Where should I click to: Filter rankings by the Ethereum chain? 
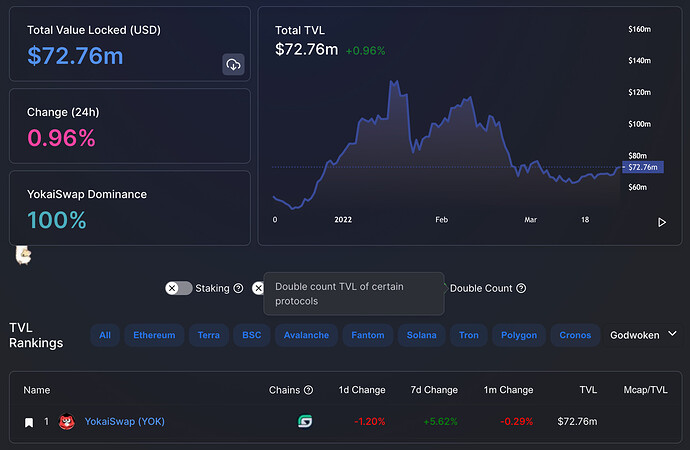154,335
